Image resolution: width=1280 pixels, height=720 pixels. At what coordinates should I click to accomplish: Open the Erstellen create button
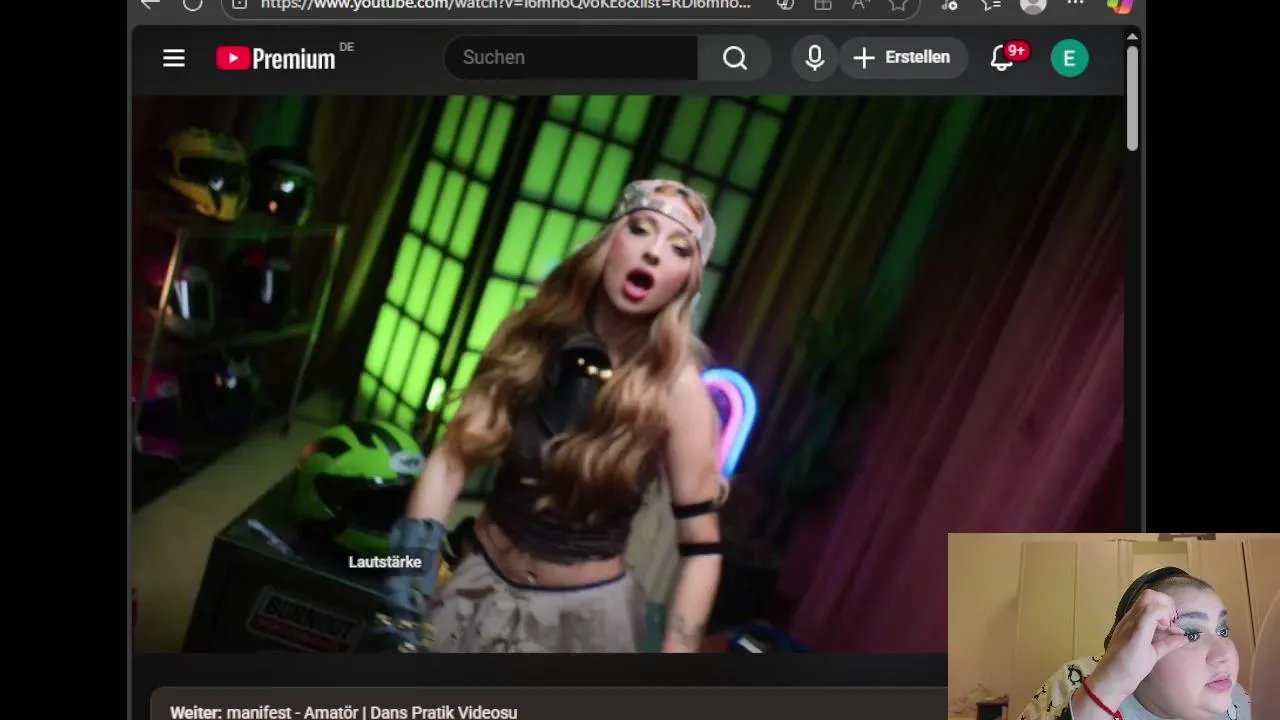(x=903, y=58)
